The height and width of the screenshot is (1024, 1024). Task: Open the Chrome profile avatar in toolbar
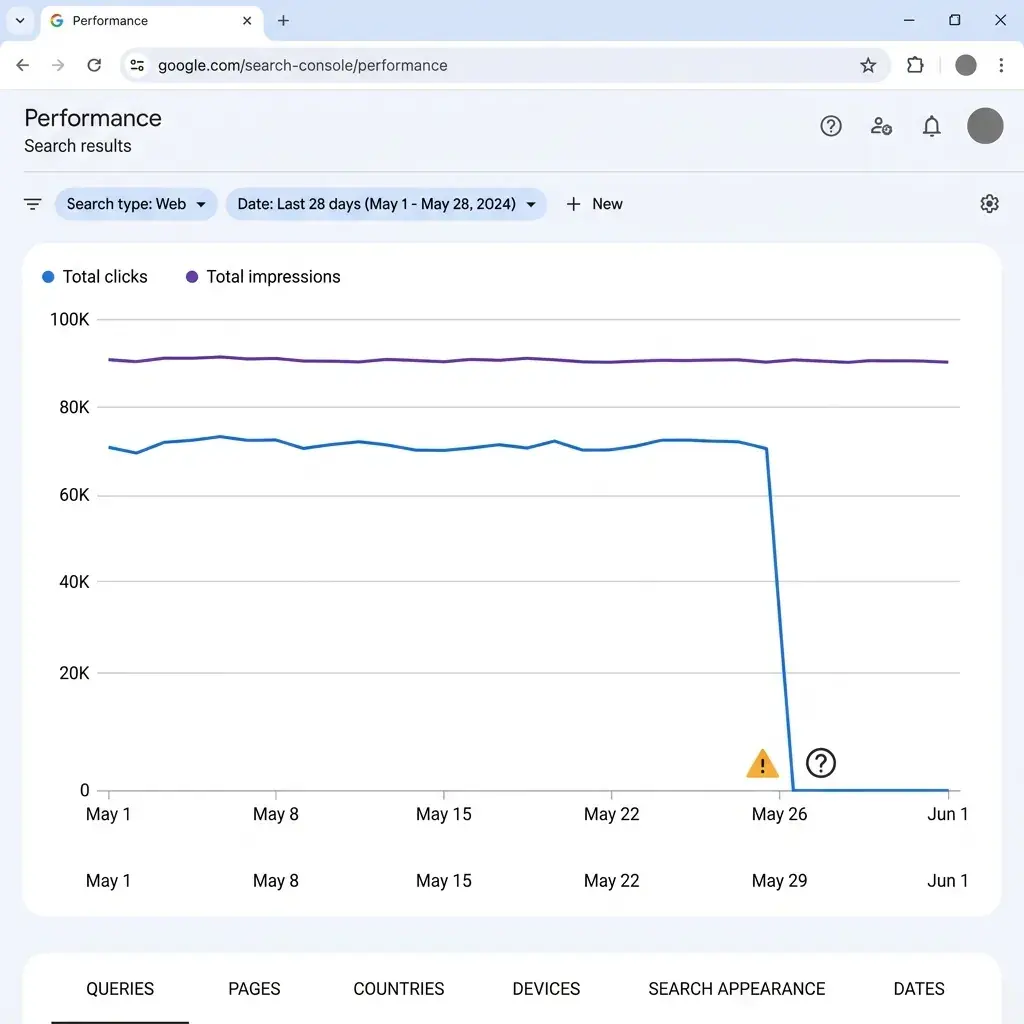[x=966, y=65]
